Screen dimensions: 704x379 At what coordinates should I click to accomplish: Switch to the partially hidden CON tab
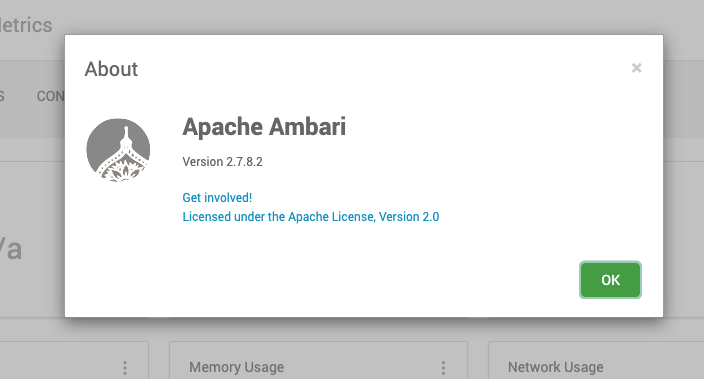pyautogui.click(x=50, y=96)
